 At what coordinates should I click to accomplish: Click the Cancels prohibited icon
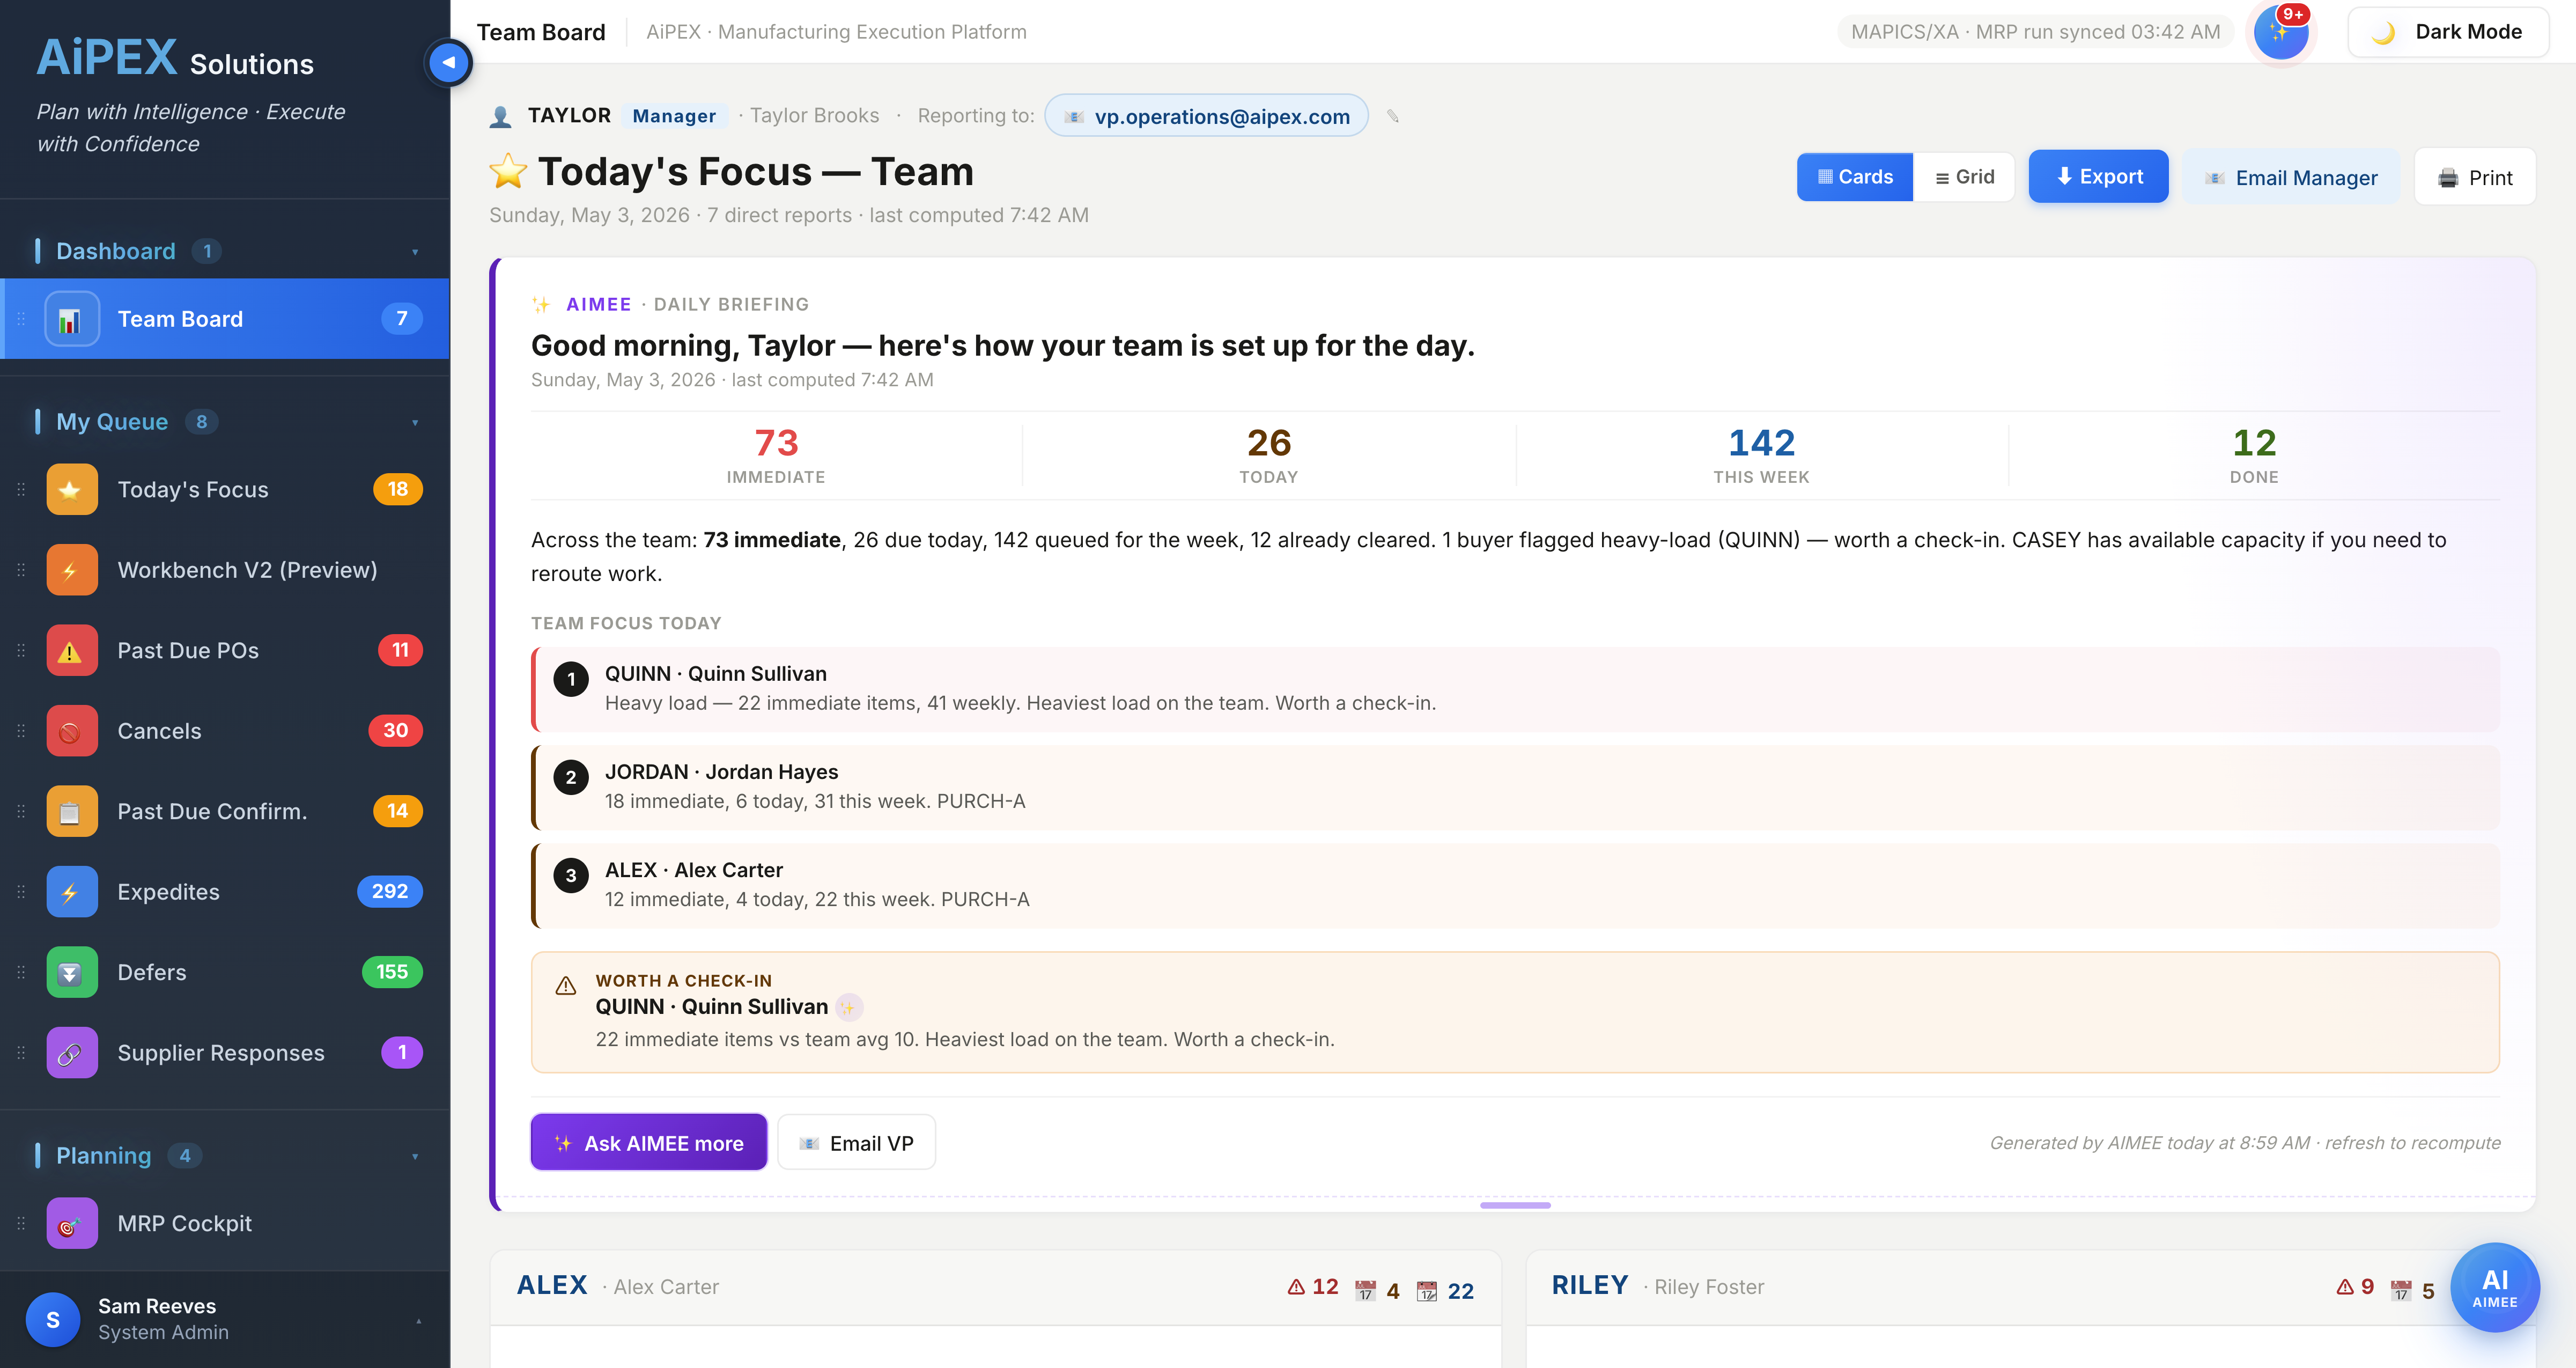coord(71,731)
